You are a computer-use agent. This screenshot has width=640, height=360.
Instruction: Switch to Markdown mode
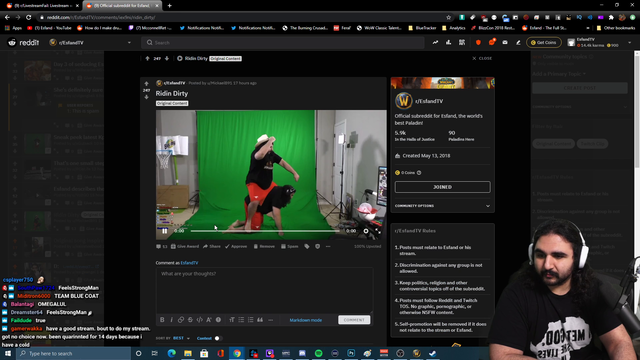click(x=306, y=320)
